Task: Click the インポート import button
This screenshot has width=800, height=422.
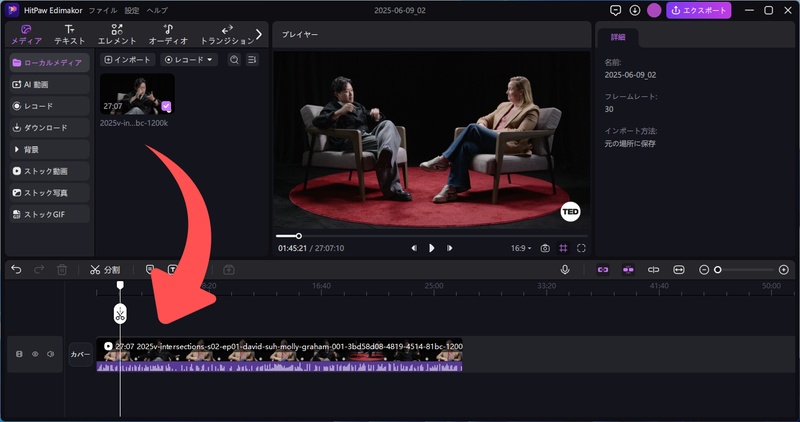Action: 128,60
